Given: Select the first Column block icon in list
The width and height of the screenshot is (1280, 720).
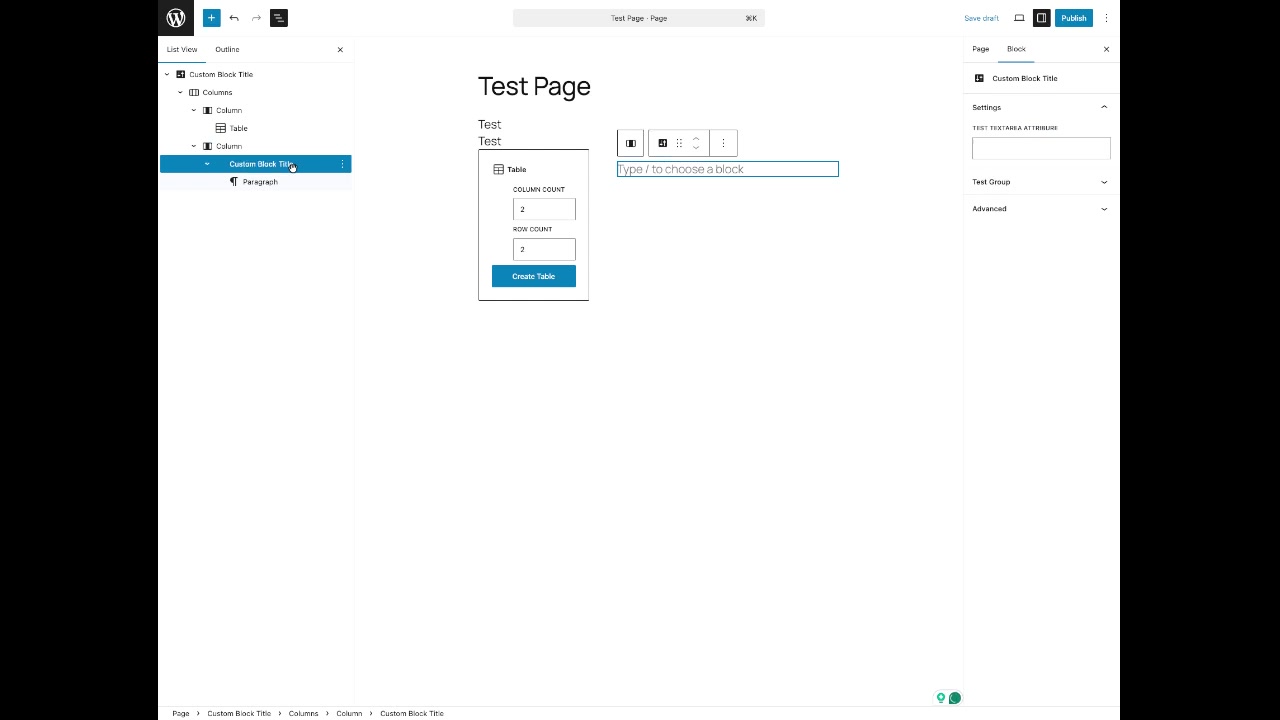Looking at the screenshot, I should click(208, 110).
